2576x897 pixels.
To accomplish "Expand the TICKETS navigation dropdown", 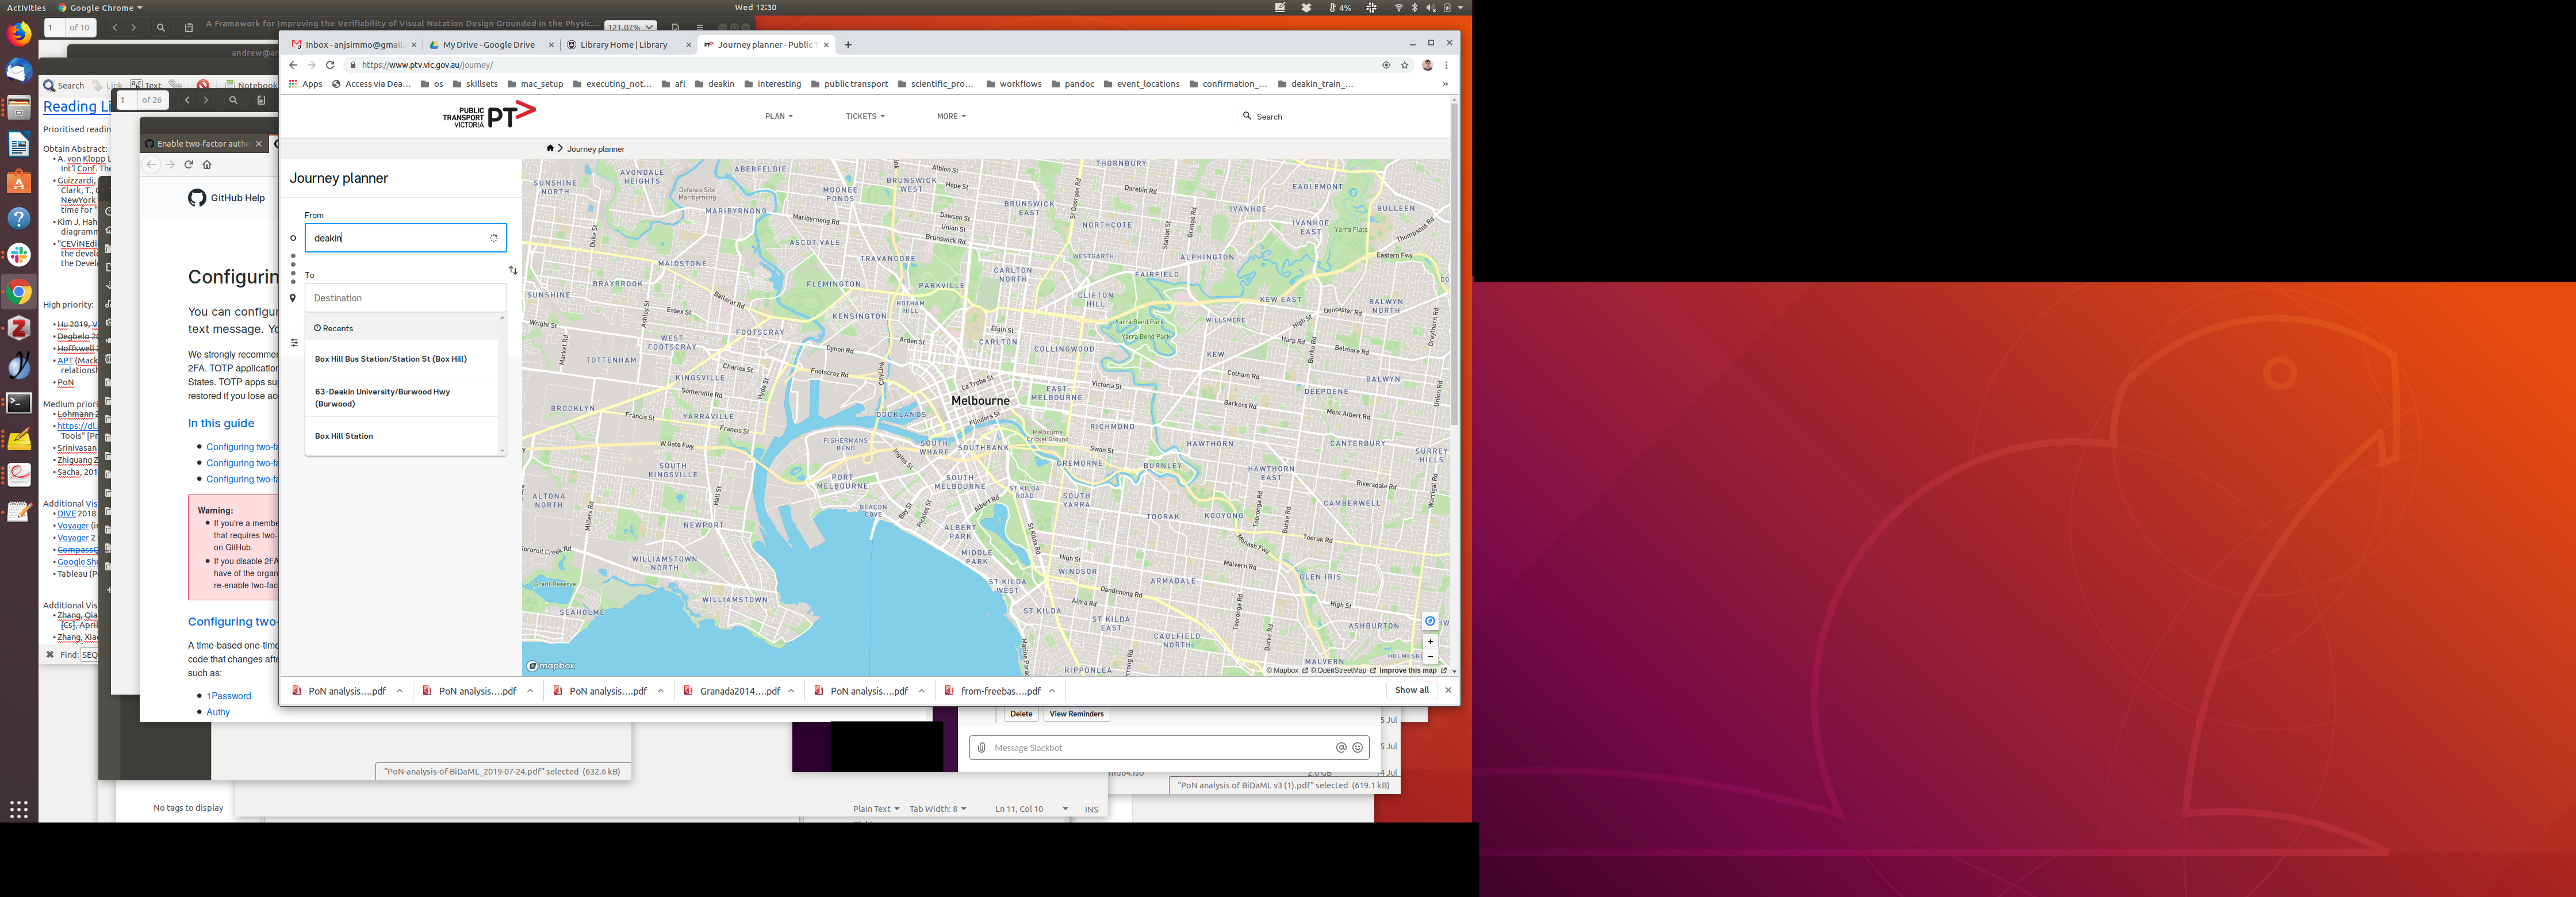I will point(864,116).
